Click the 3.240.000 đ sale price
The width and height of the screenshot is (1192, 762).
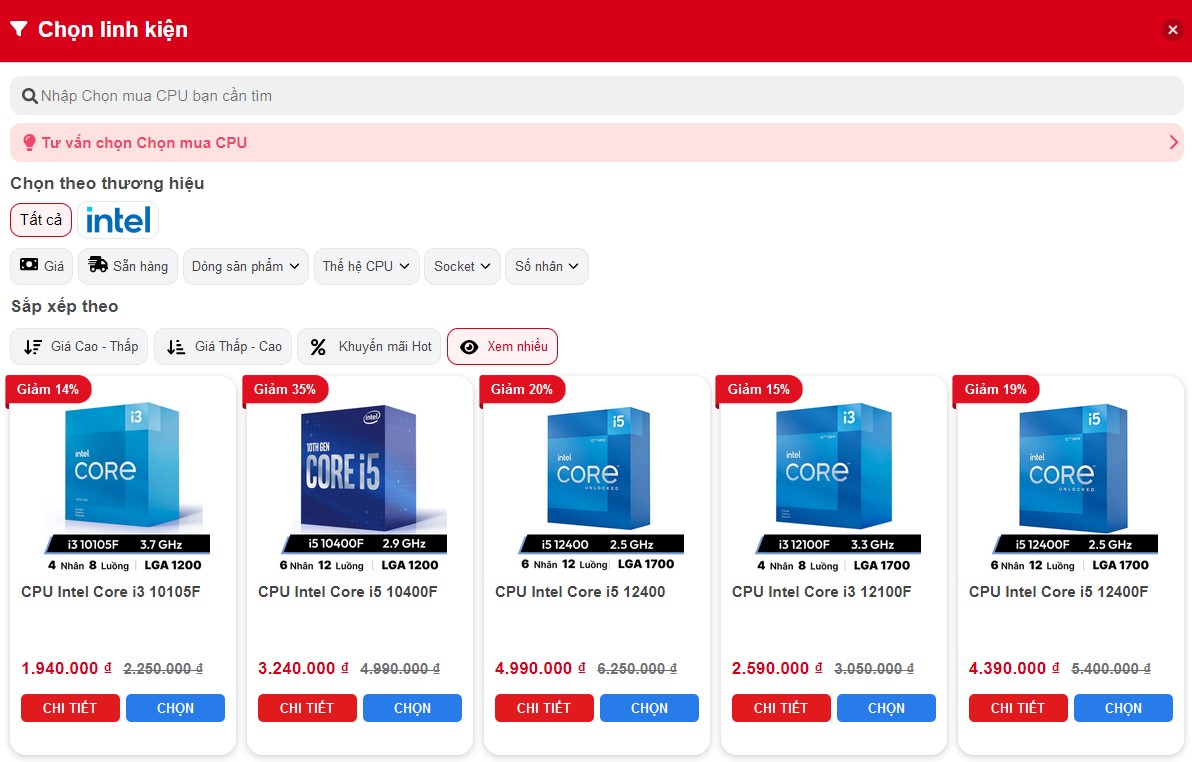(x=303, y=668)
